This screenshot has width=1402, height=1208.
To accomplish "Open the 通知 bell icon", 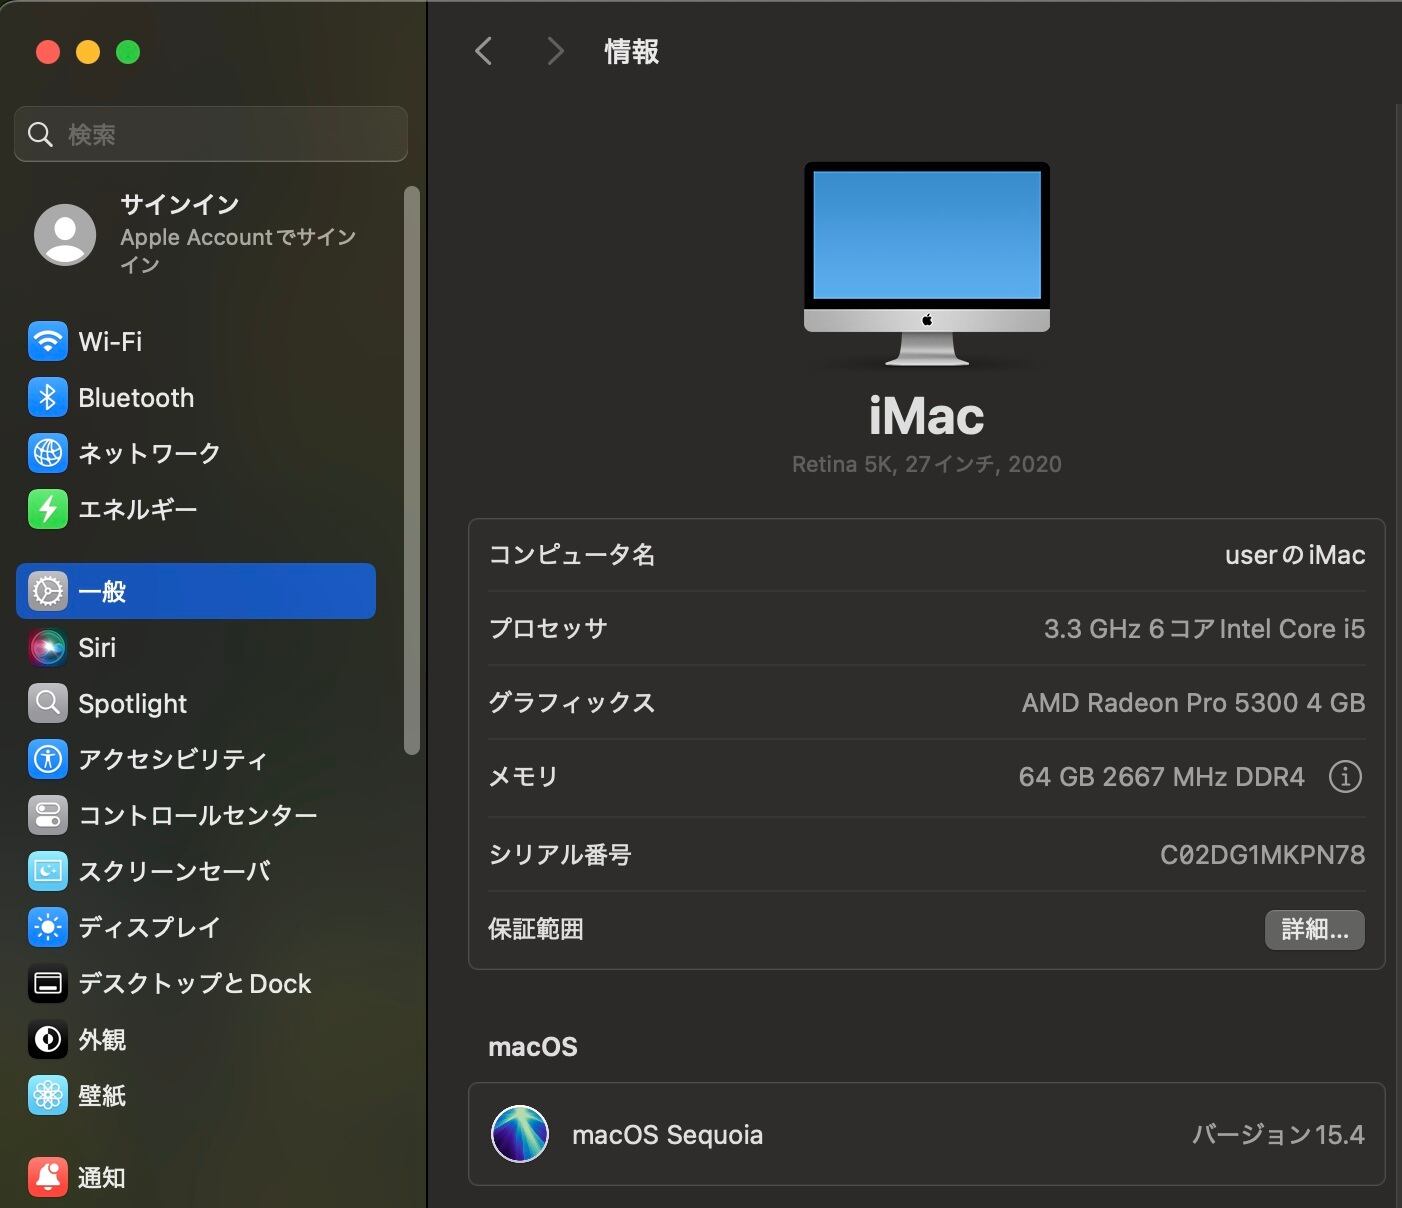I will (48, 1177).
